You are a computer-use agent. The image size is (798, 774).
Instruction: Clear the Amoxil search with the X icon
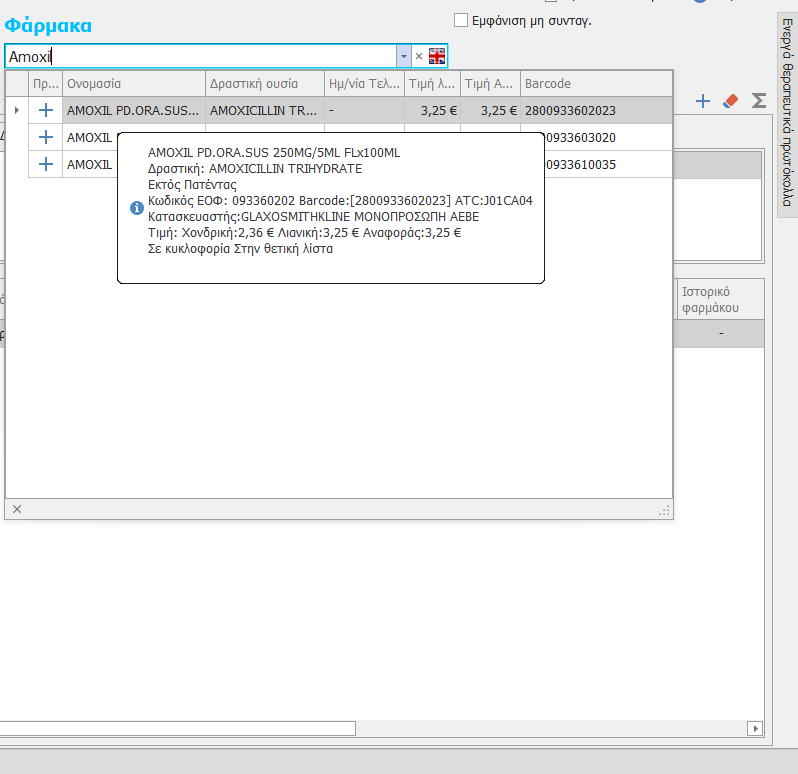pyautogui.click(x=419, y=56)
